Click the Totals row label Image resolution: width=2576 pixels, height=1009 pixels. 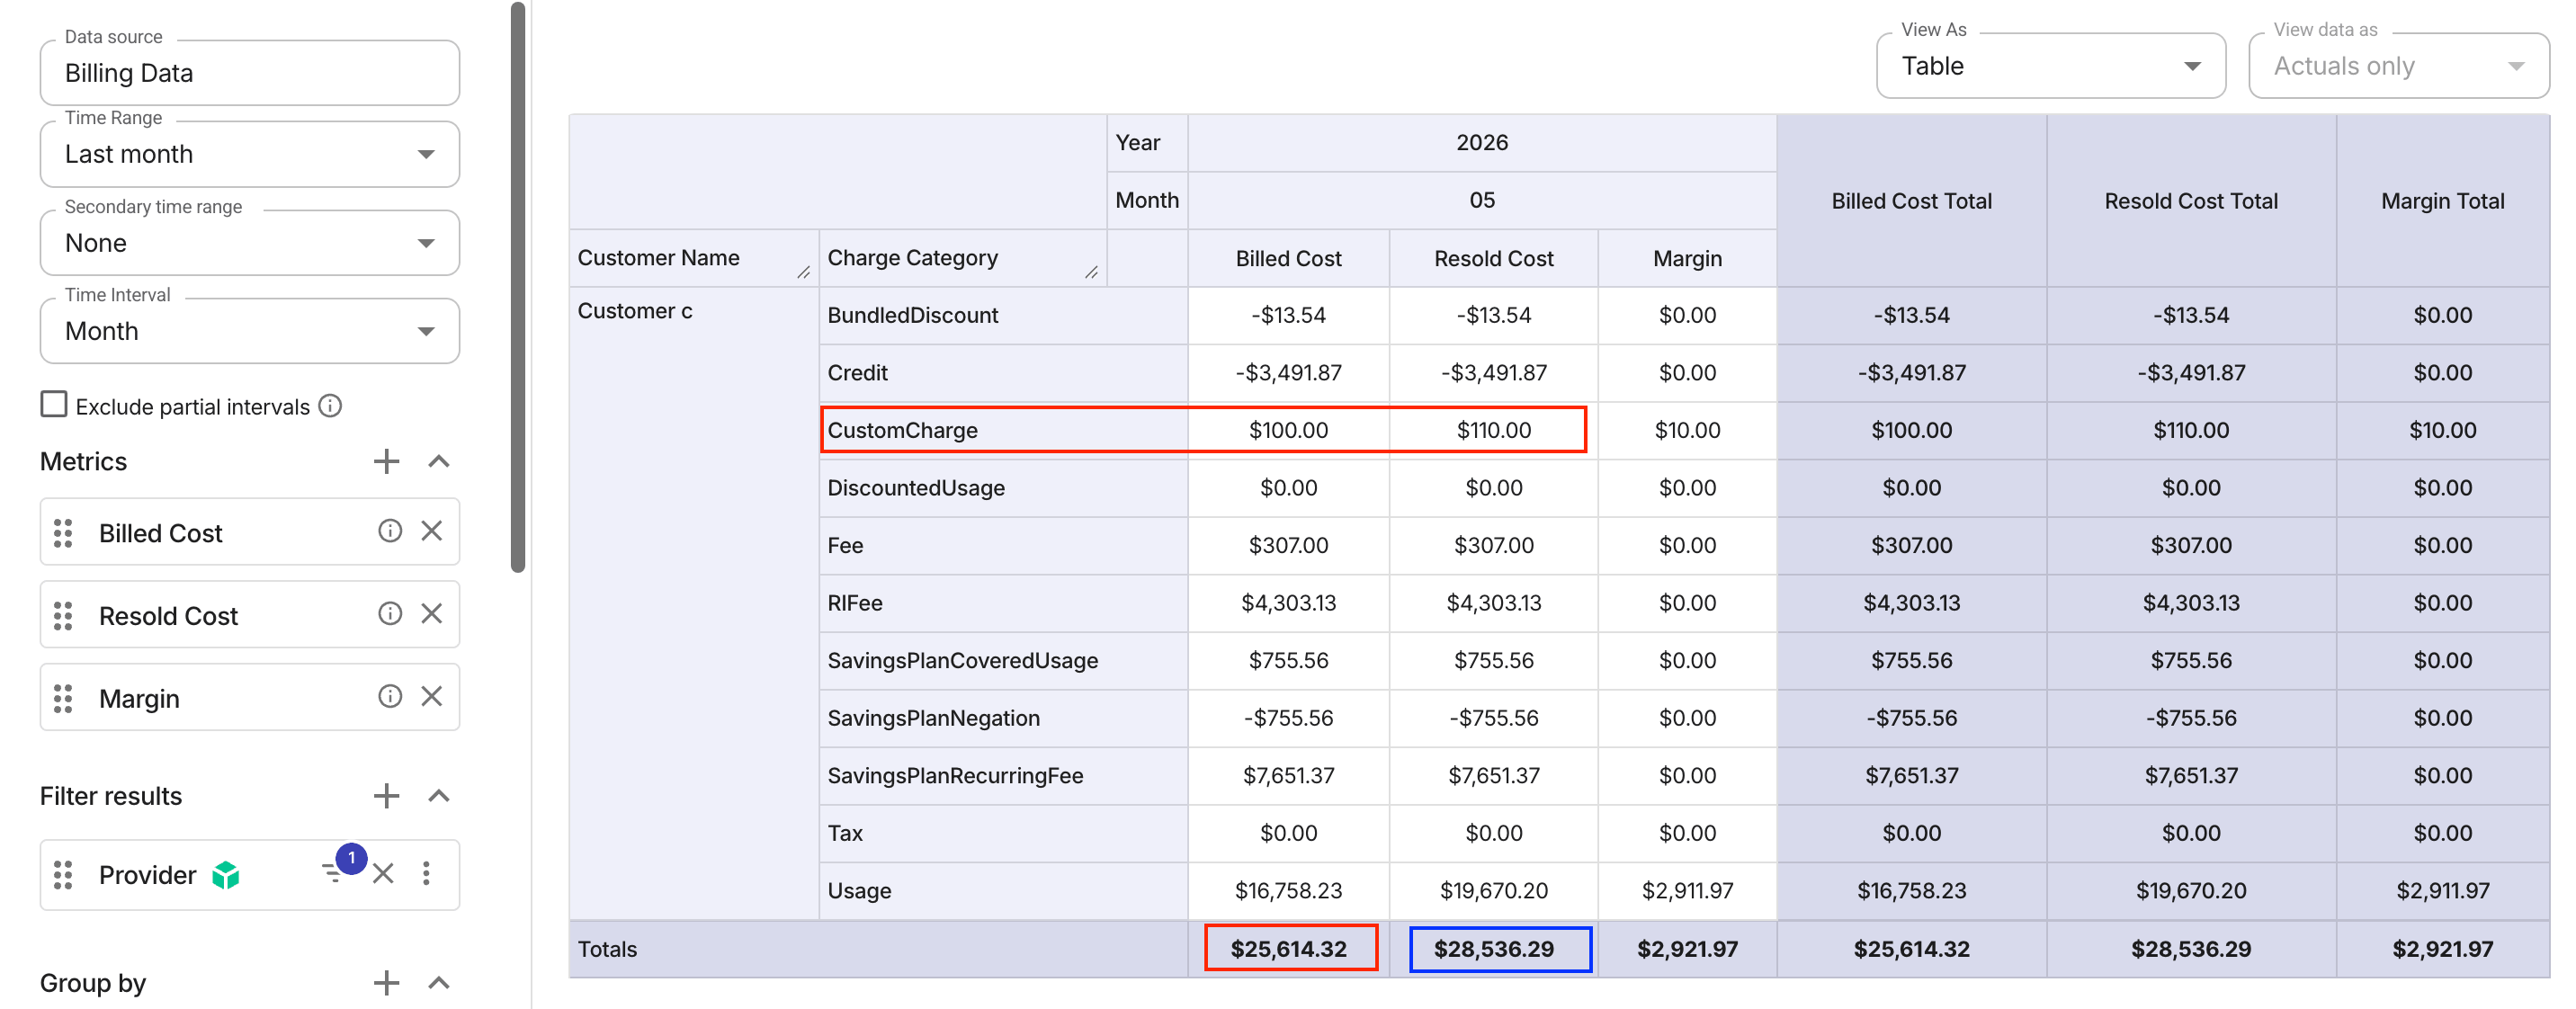pos(607,949)
